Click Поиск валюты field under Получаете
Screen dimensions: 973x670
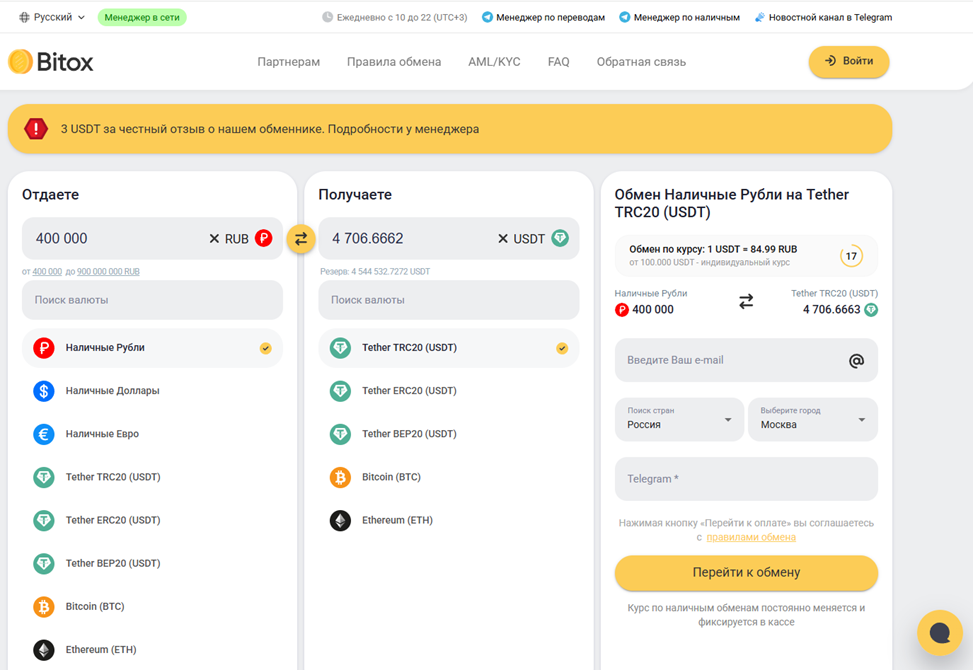(449, 300)
